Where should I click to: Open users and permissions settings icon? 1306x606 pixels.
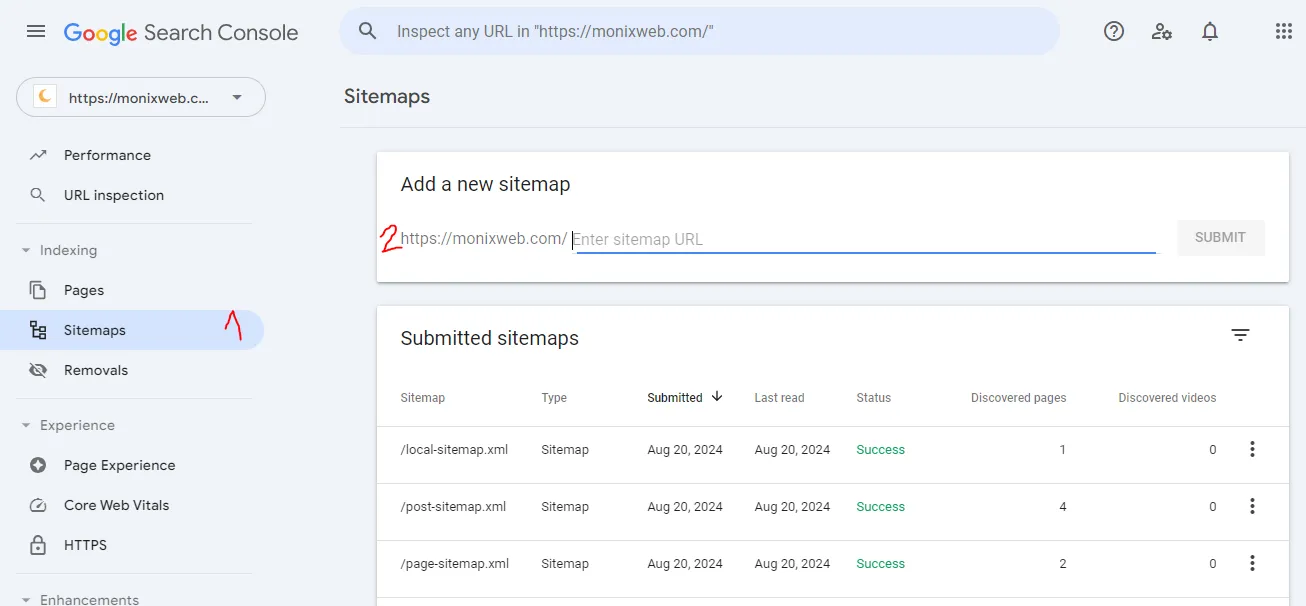(1162, 31)
